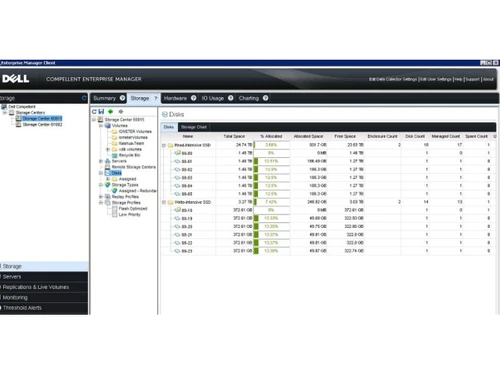Collapse the Write-Intensive SSD group row
The image size is (500, 375).
[x=164, y=202]
